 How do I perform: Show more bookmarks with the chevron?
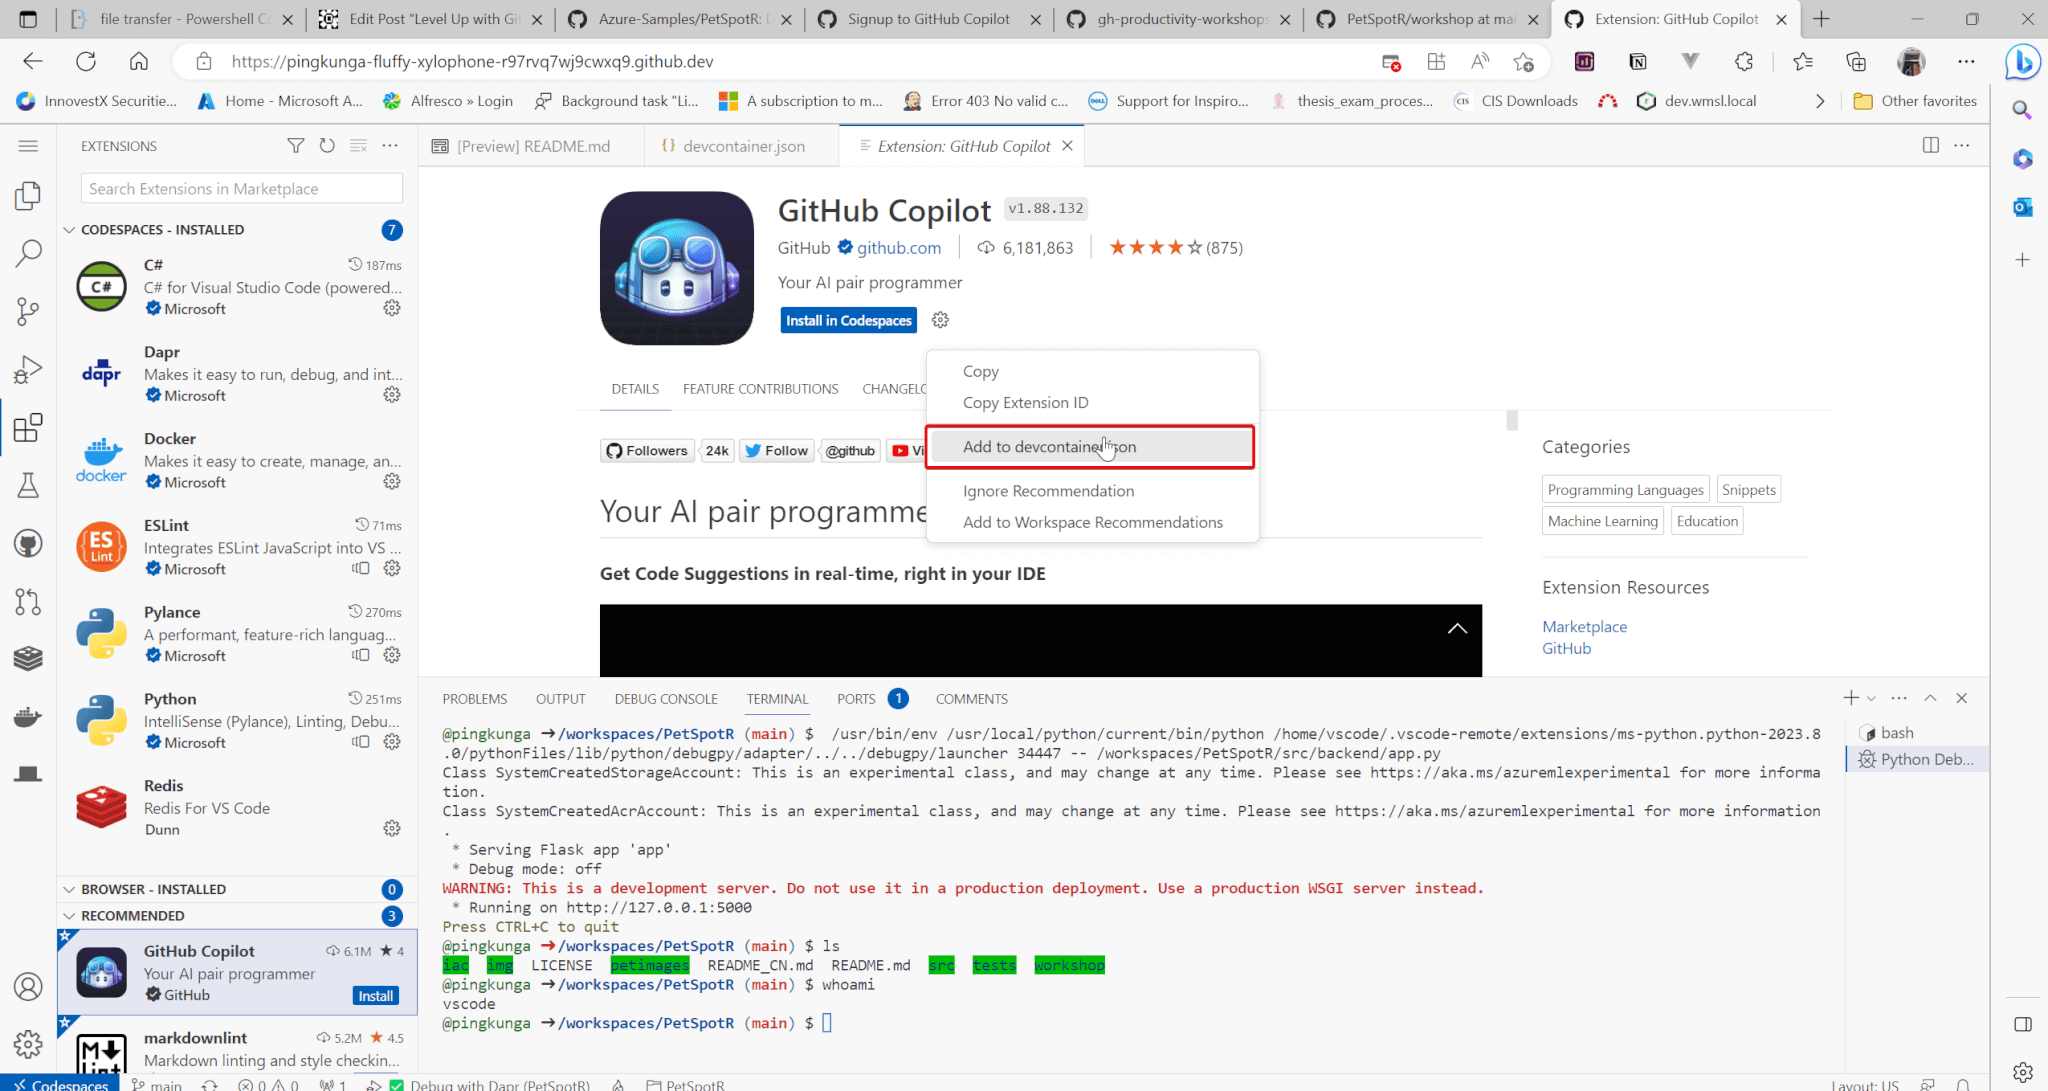1820,101
